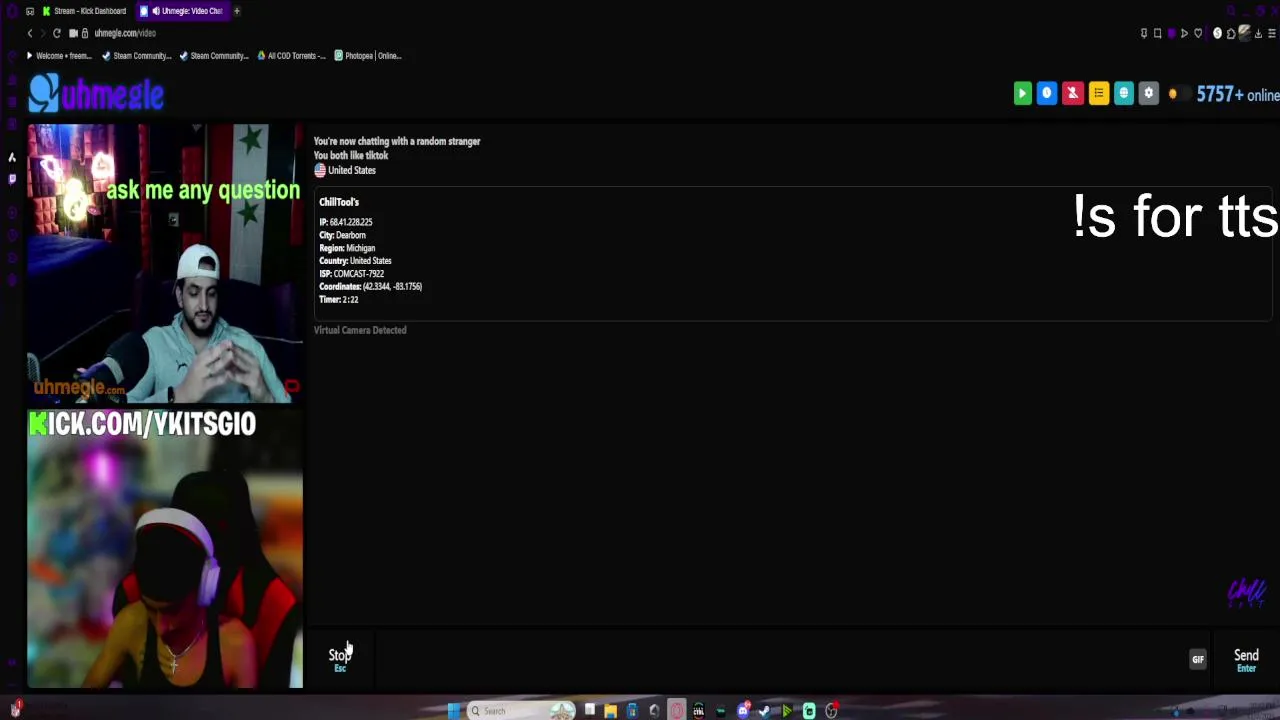
Task: Open the browser easy setup menu icon
Action: (x=1271, y=33)
